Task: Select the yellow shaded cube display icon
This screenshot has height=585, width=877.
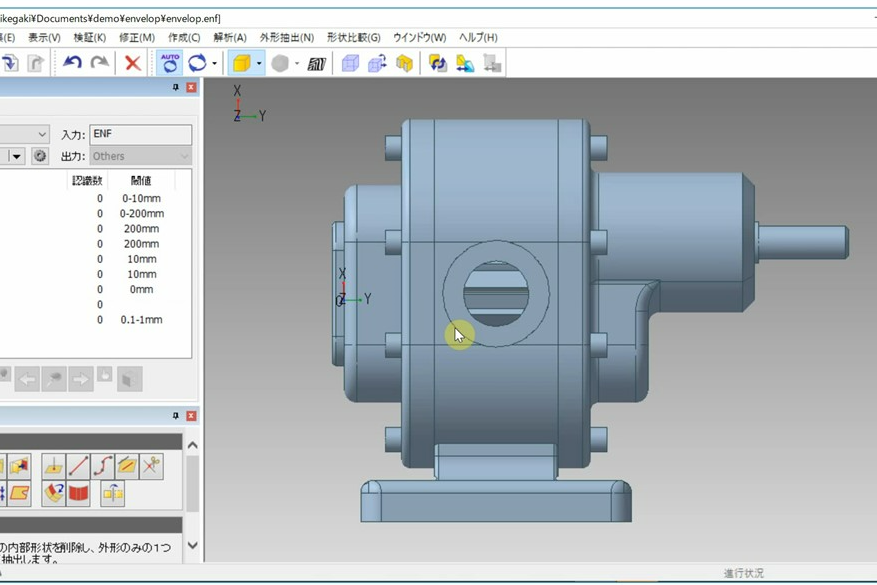Action: coord(240,63)
